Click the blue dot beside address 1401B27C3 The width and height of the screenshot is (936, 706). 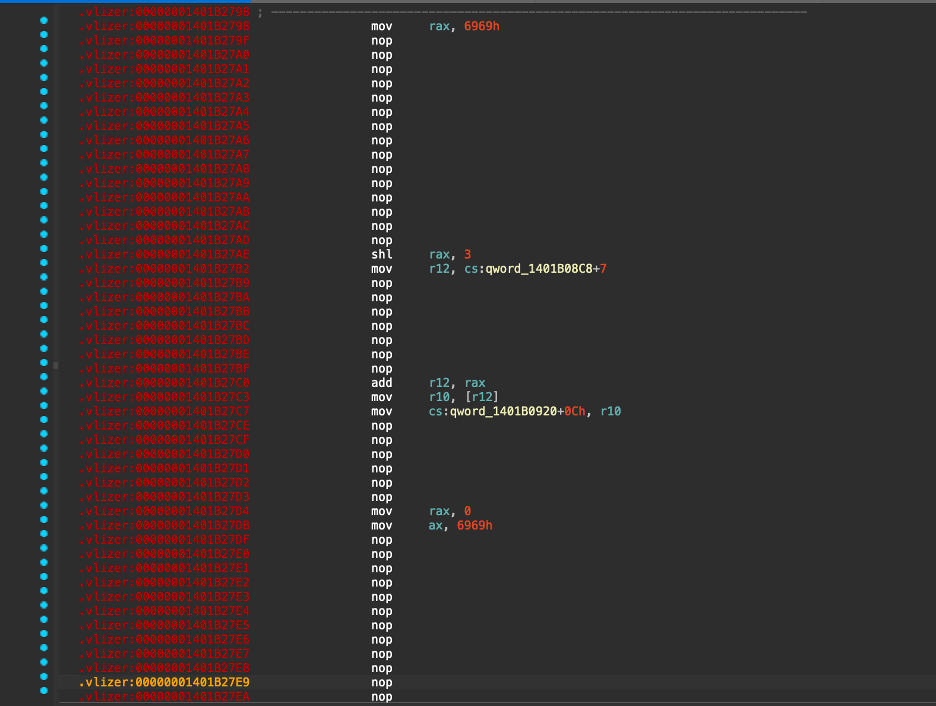(x=44, y=391)
